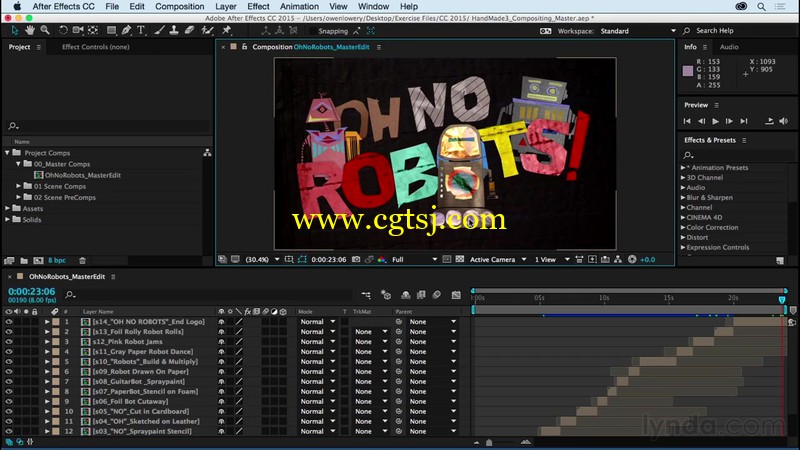
Task: Hide the s08 GuitarBot Spraypaint layer
Action: coord(9,382)
